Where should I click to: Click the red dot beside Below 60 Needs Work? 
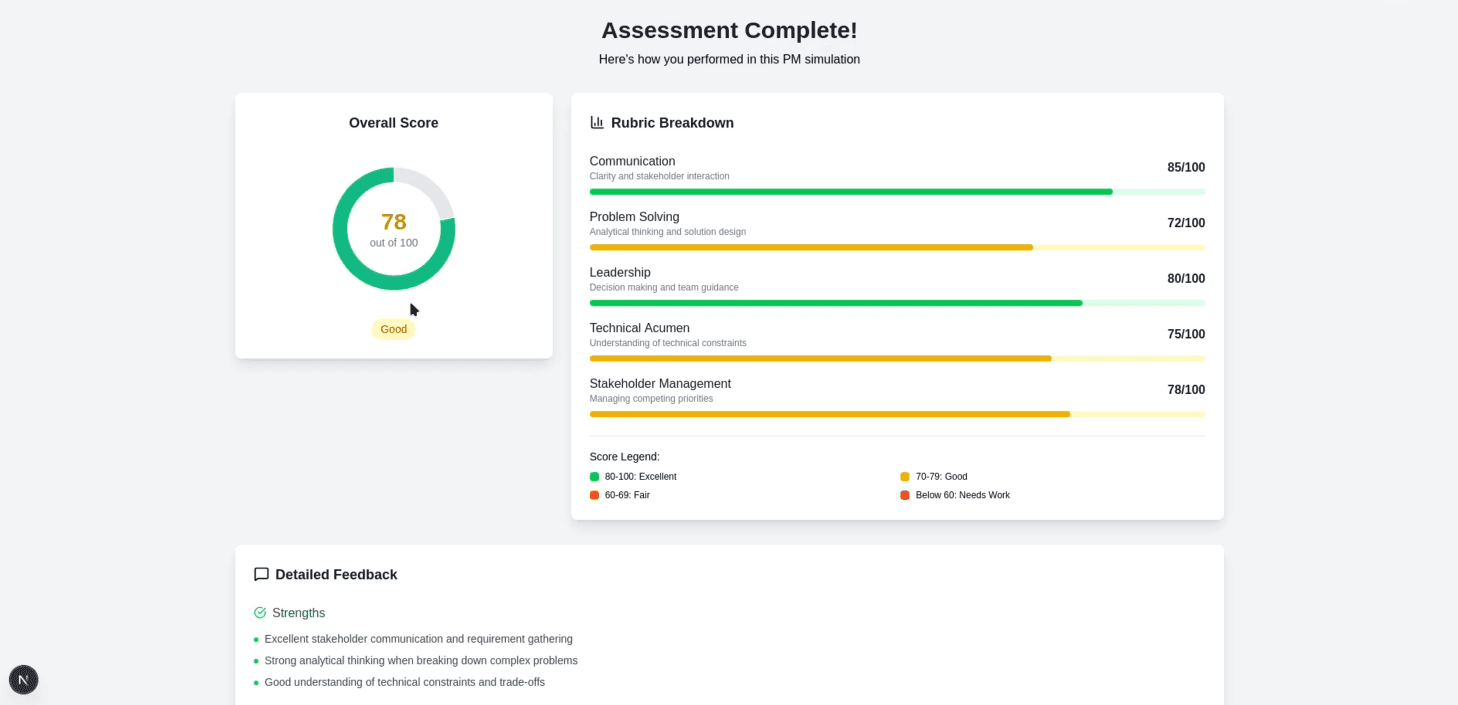(x=903, y=495)
